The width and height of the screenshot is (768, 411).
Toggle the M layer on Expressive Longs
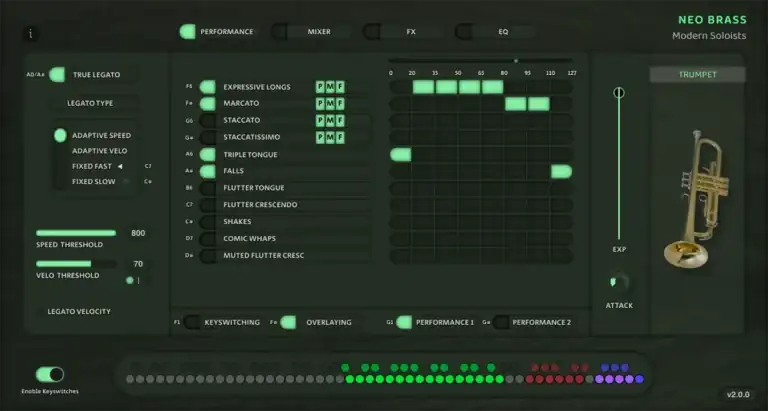(330, 87)
